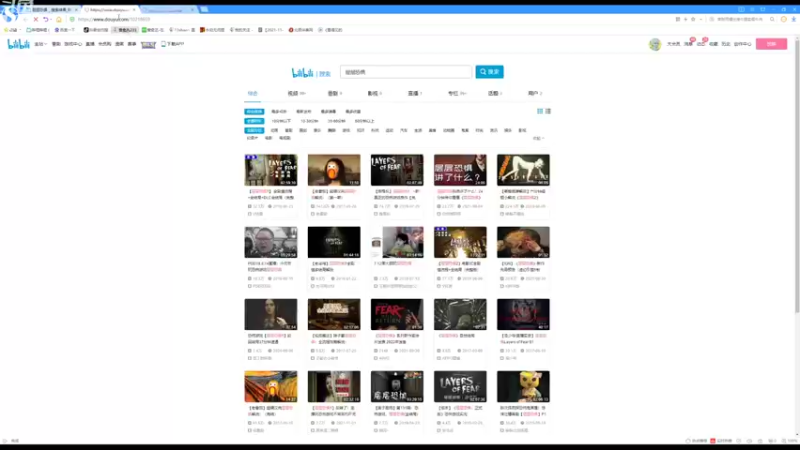Click the bilibili 搜索 logo beside search box
The width and height of the screenshot is (800, 450).
pyautogui.click(x=311, y=73)
